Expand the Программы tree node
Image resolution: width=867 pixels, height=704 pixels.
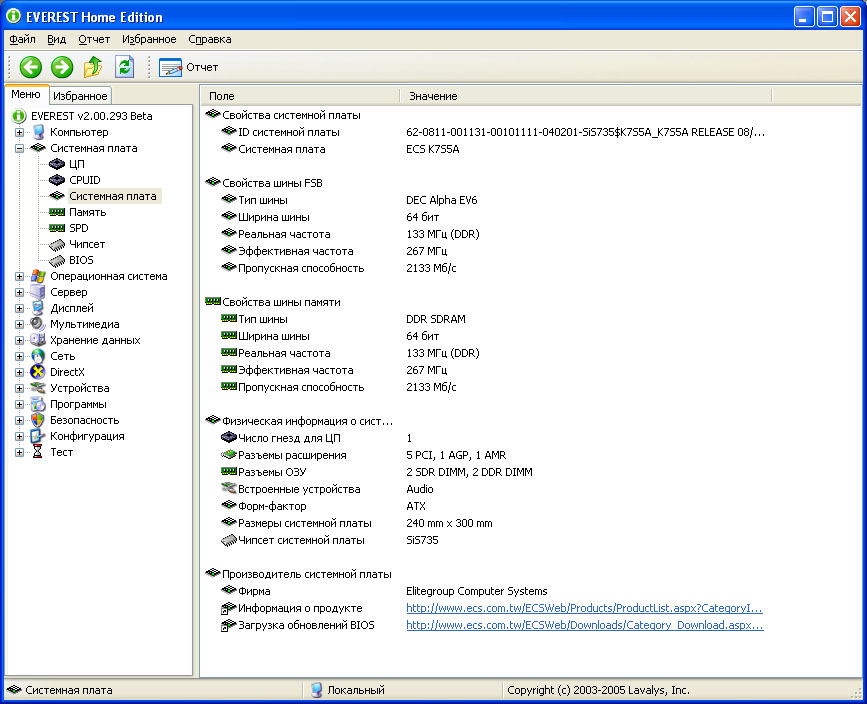tap(19, 404)
